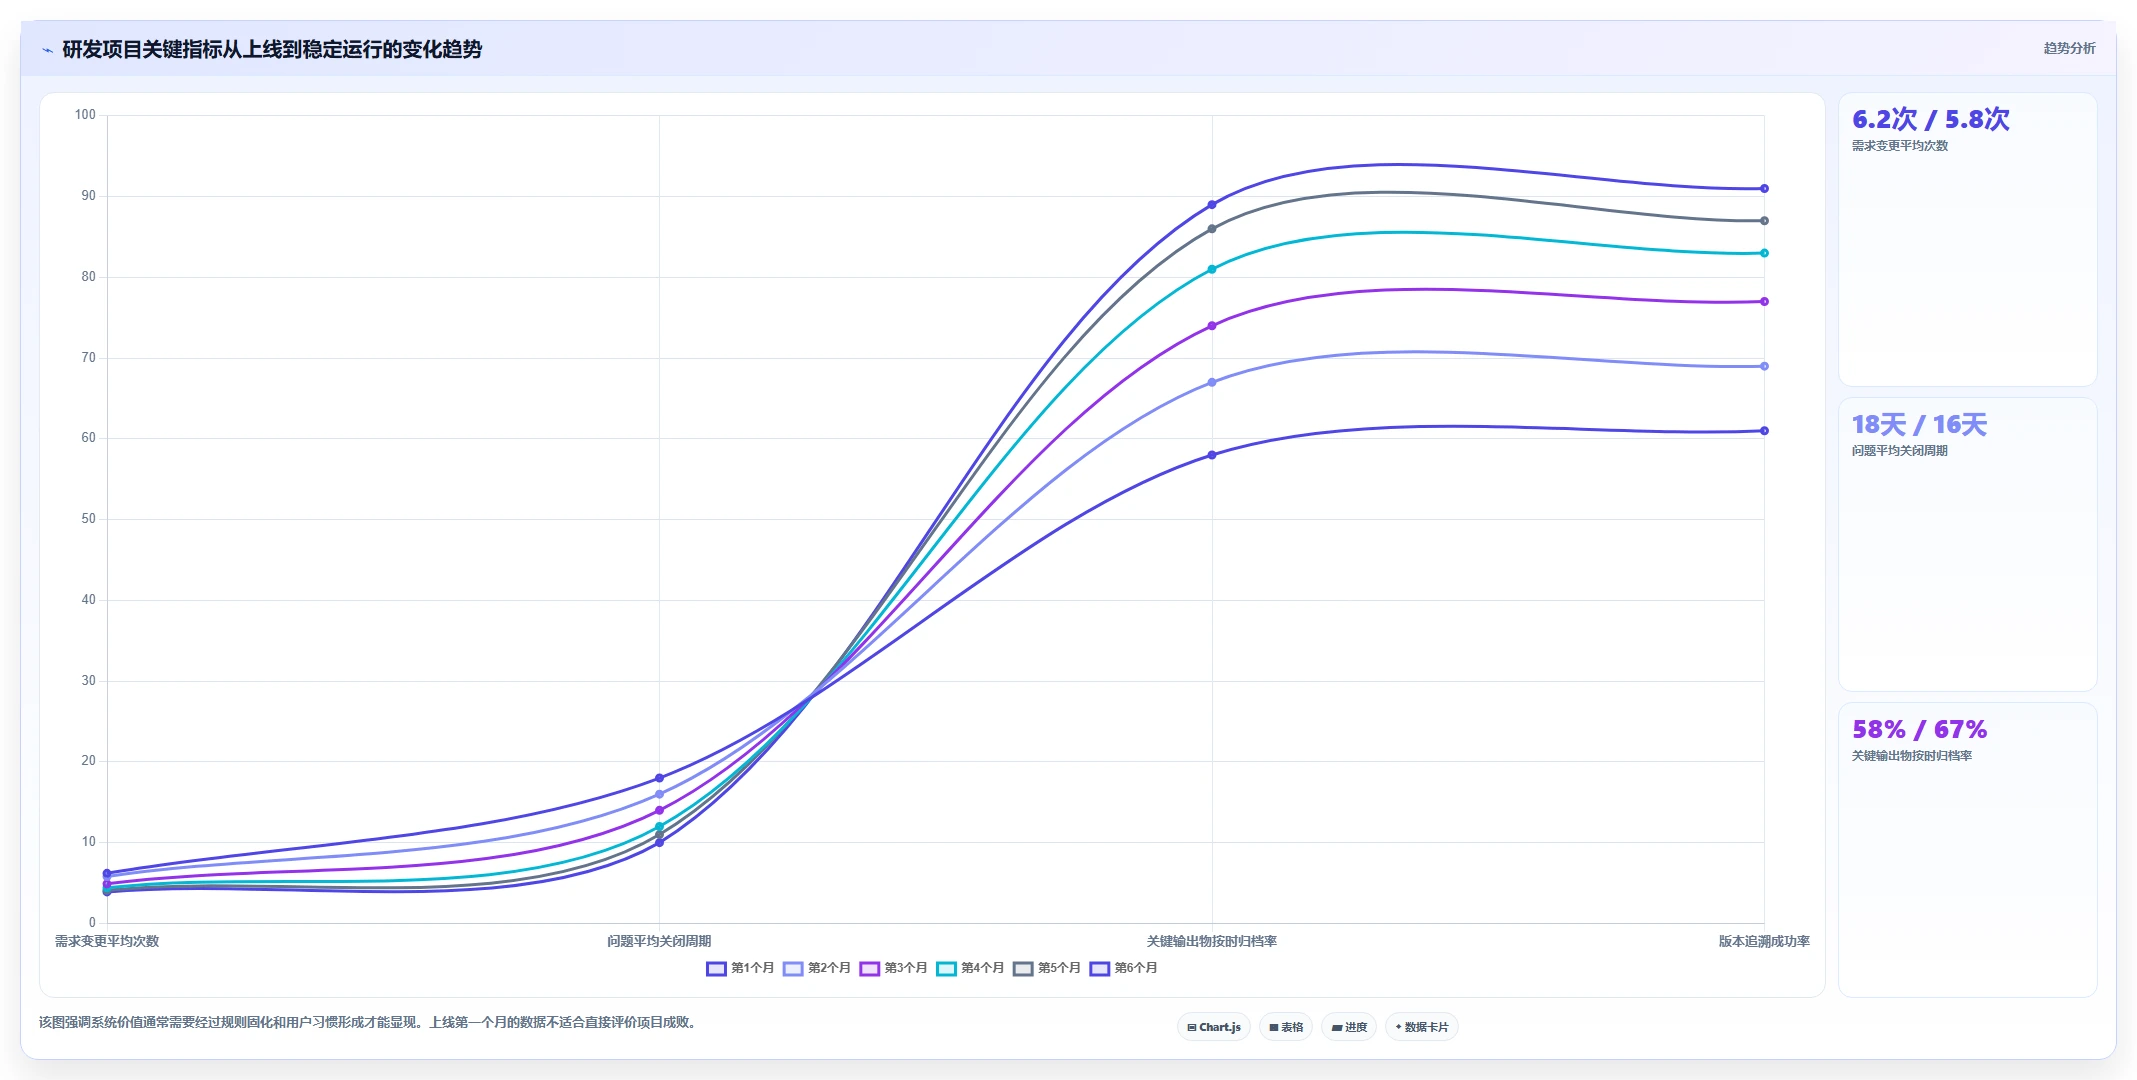
Task: Select the cyan 问题平均关闭周期 point at 12
Action: 659,826
